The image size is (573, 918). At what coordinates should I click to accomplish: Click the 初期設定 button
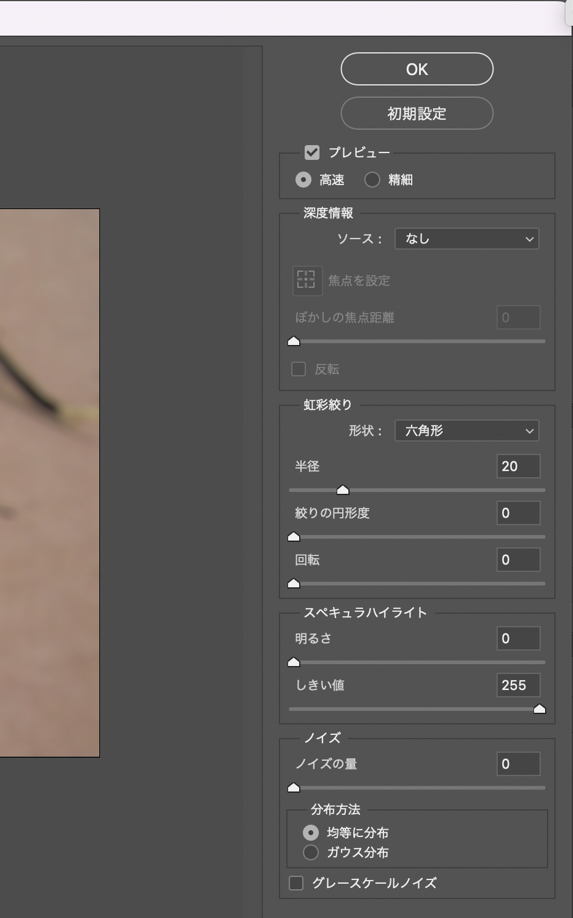417,113
